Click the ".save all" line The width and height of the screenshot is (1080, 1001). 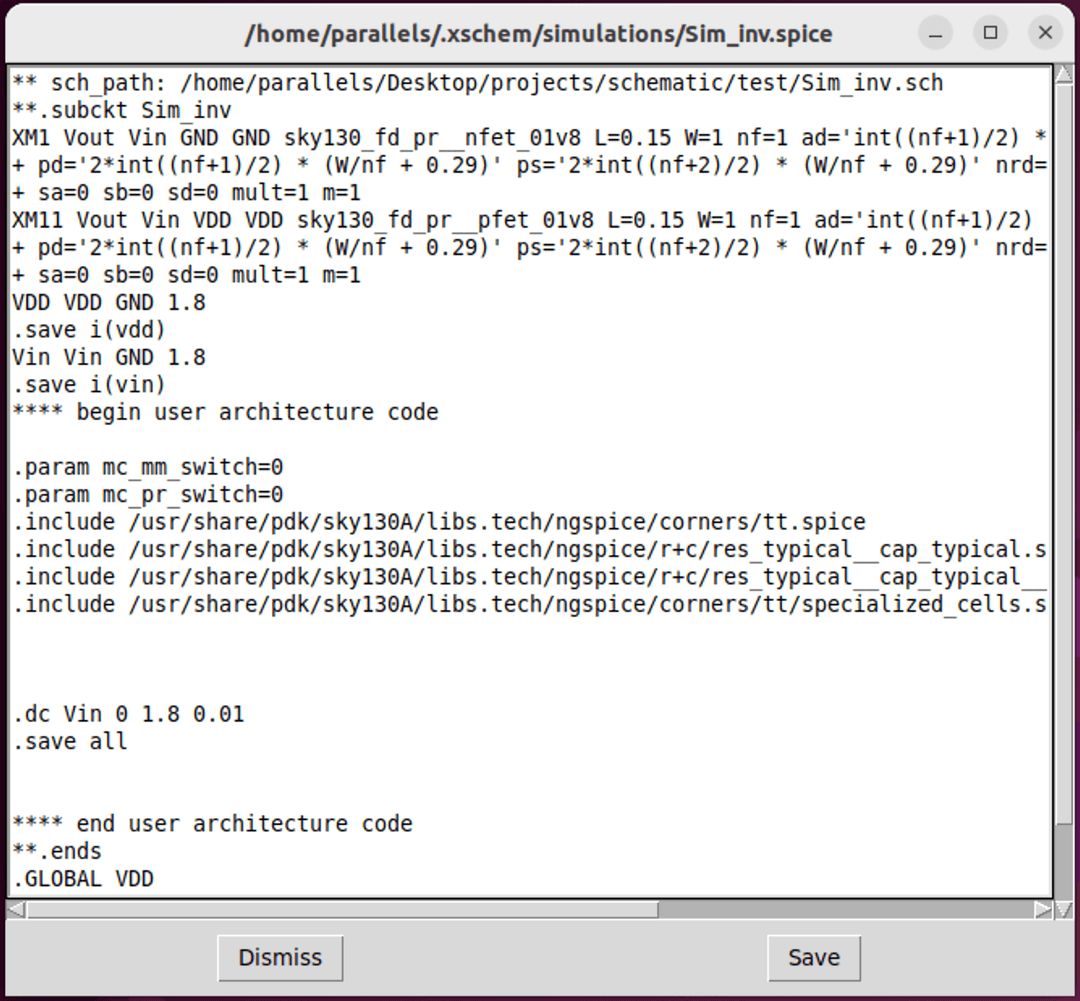click(70, 742)
